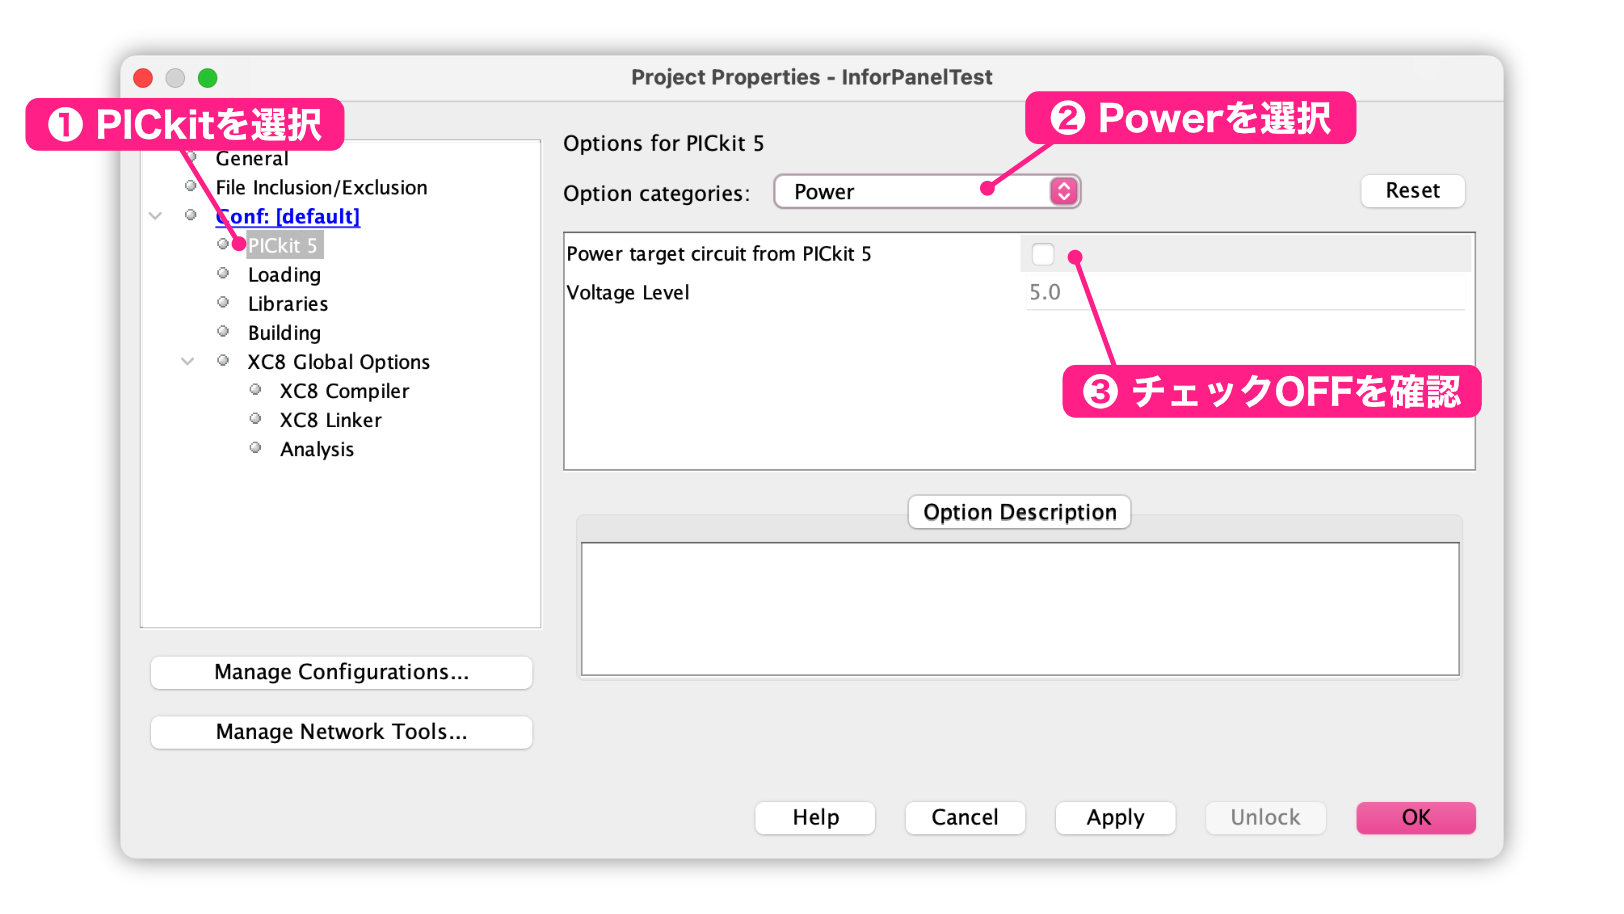Close the Project Properties window
This screenshot has width=1624, height=914.
[143, 78]
